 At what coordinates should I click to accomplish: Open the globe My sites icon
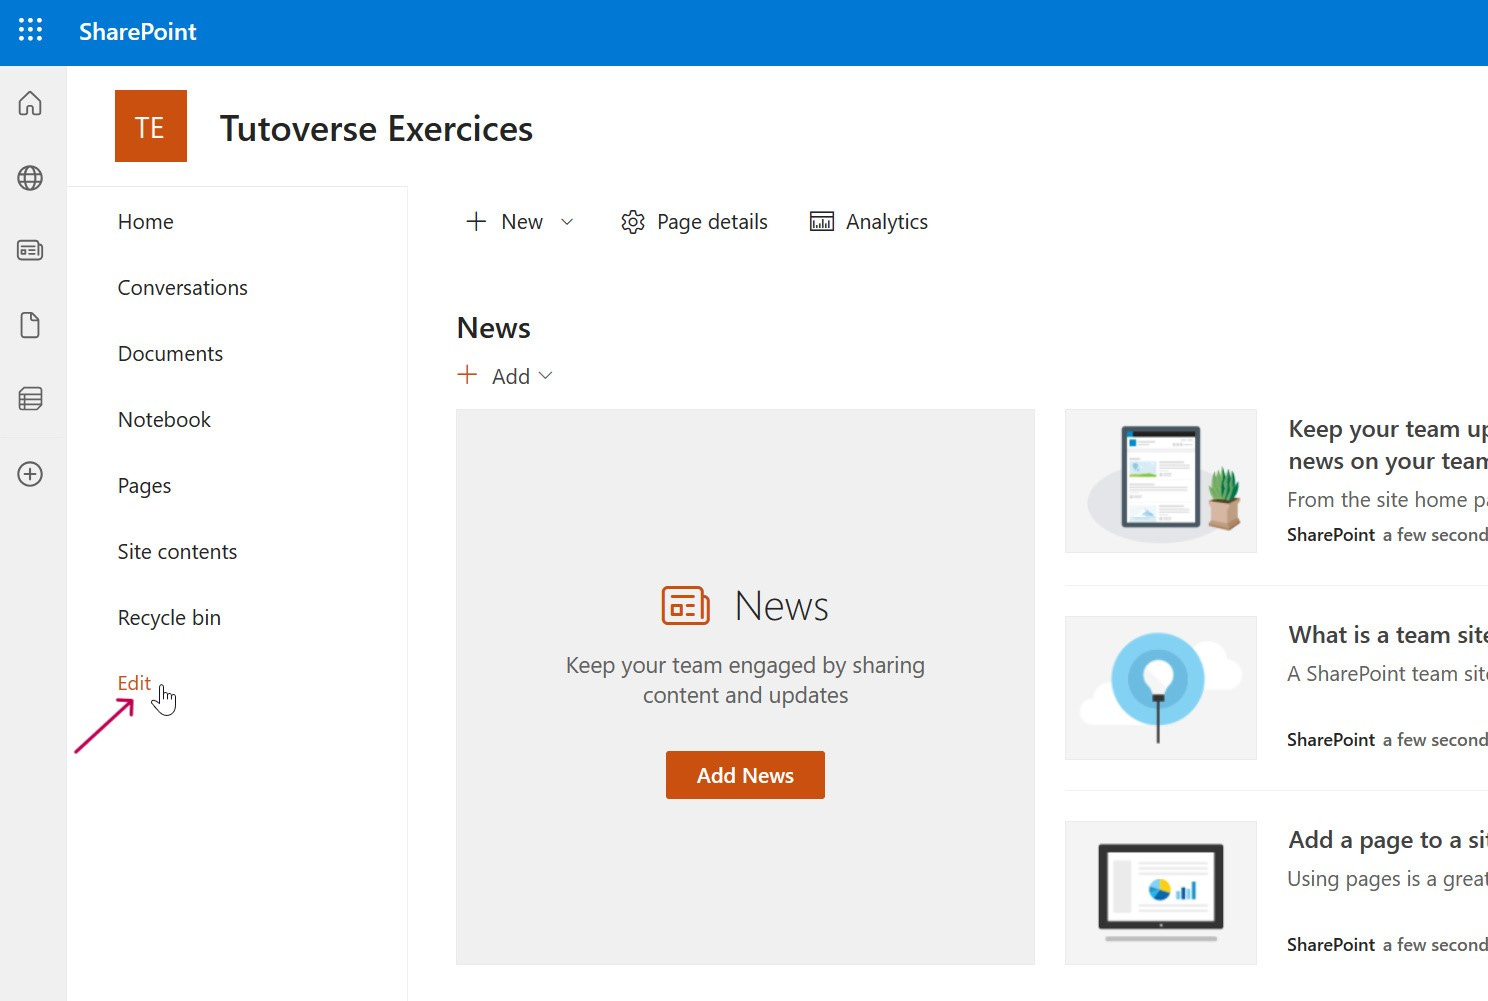(x=30, y=178)
